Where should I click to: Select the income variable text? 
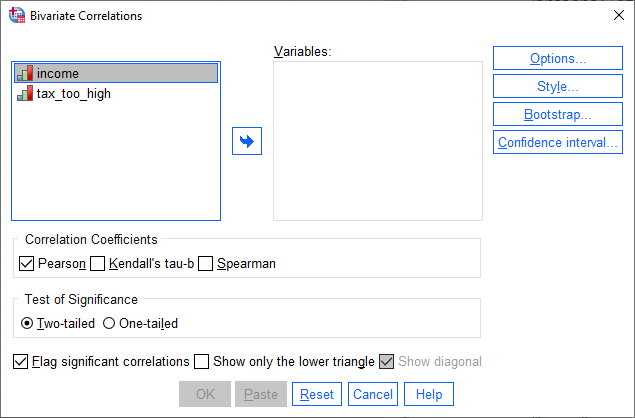[x=58, y=73]
